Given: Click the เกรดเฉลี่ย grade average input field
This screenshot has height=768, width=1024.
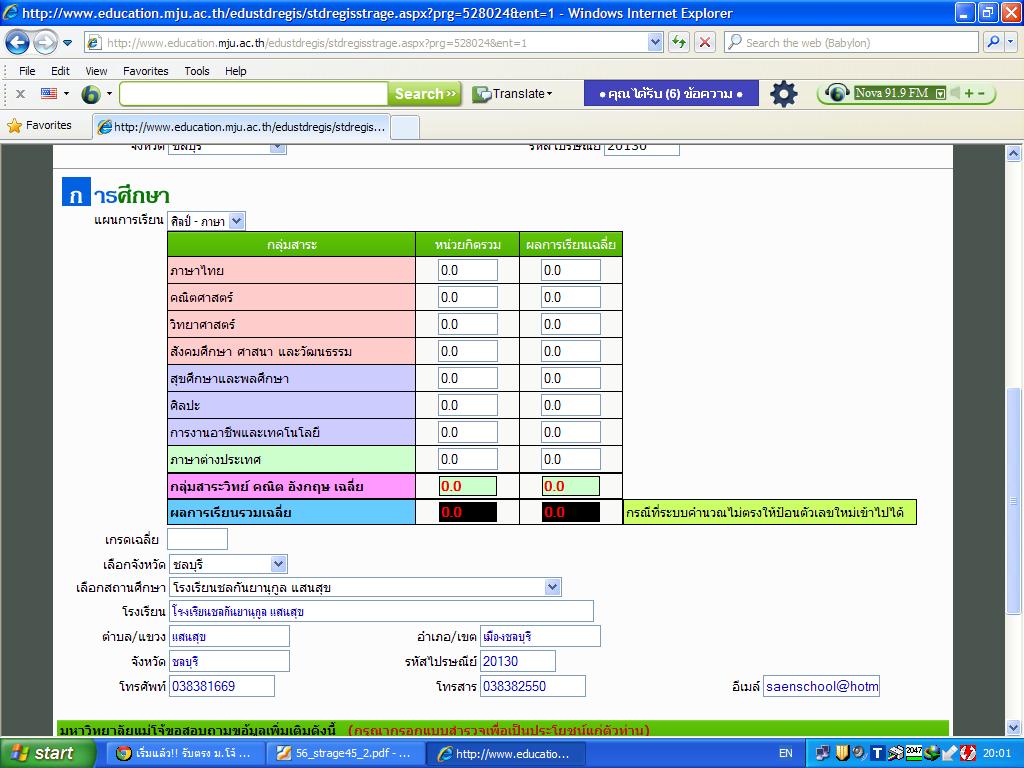Looking at the screenshot, I should click(197, 540).
